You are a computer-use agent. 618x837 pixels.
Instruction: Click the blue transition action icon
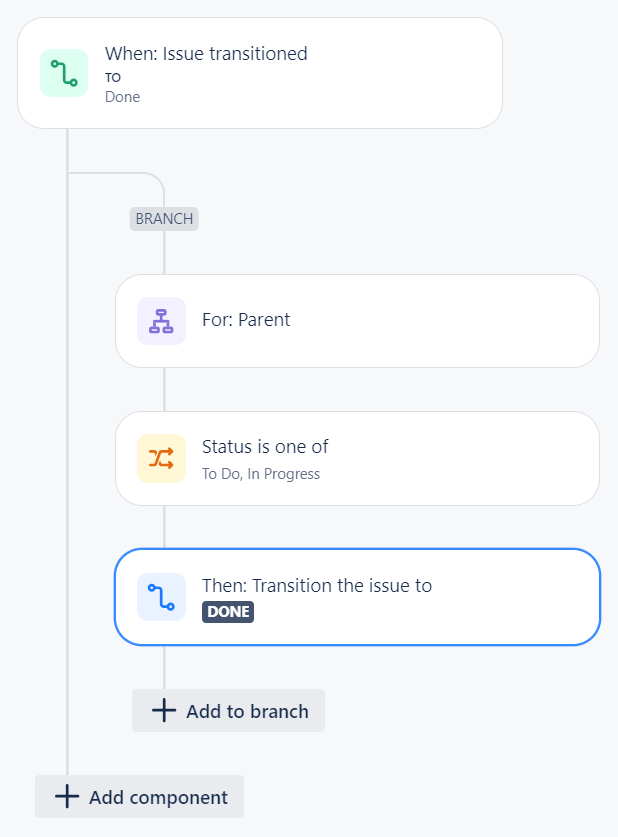(161, 596)
